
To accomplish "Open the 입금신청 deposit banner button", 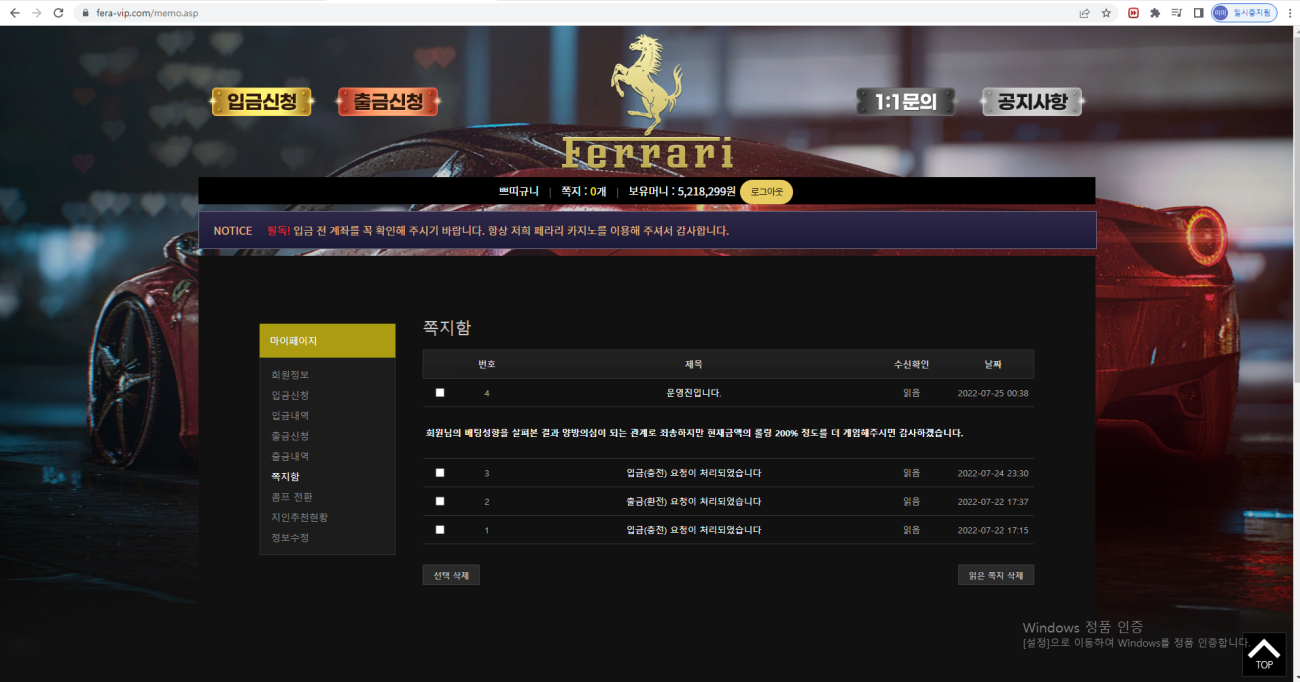I will pos(262,101).
